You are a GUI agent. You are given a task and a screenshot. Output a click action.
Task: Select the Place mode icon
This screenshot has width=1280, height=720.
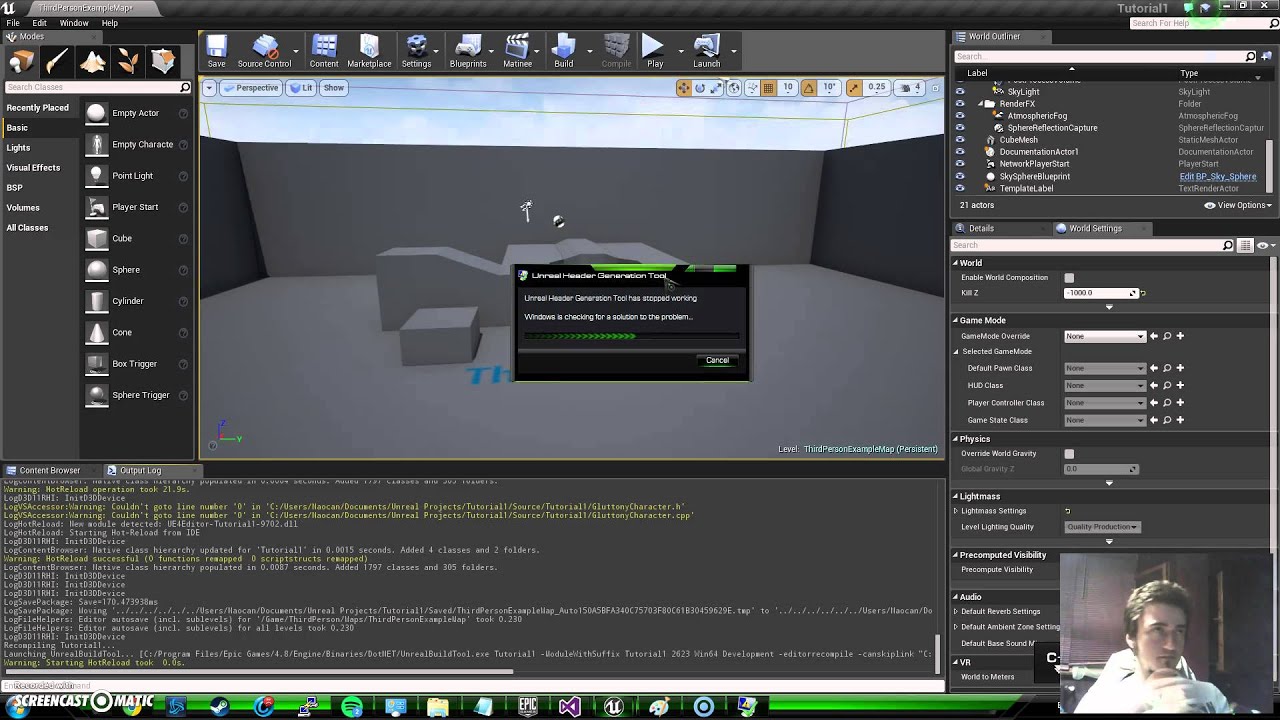tap(22, 62)
